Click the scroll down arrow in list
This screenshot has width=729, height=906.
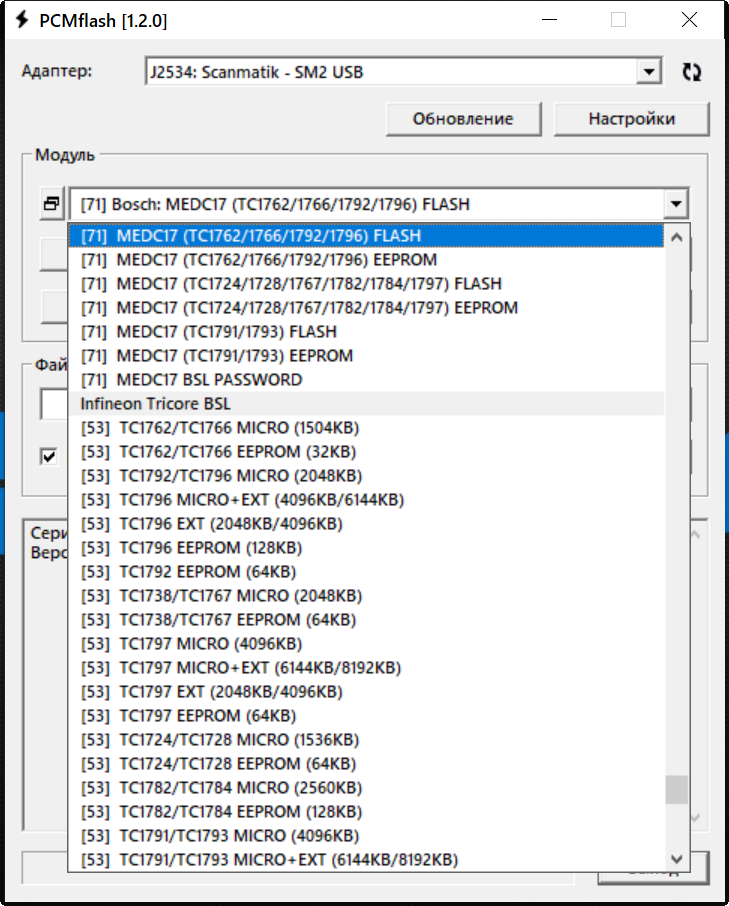pyautogui.click(x=677, y=859)
